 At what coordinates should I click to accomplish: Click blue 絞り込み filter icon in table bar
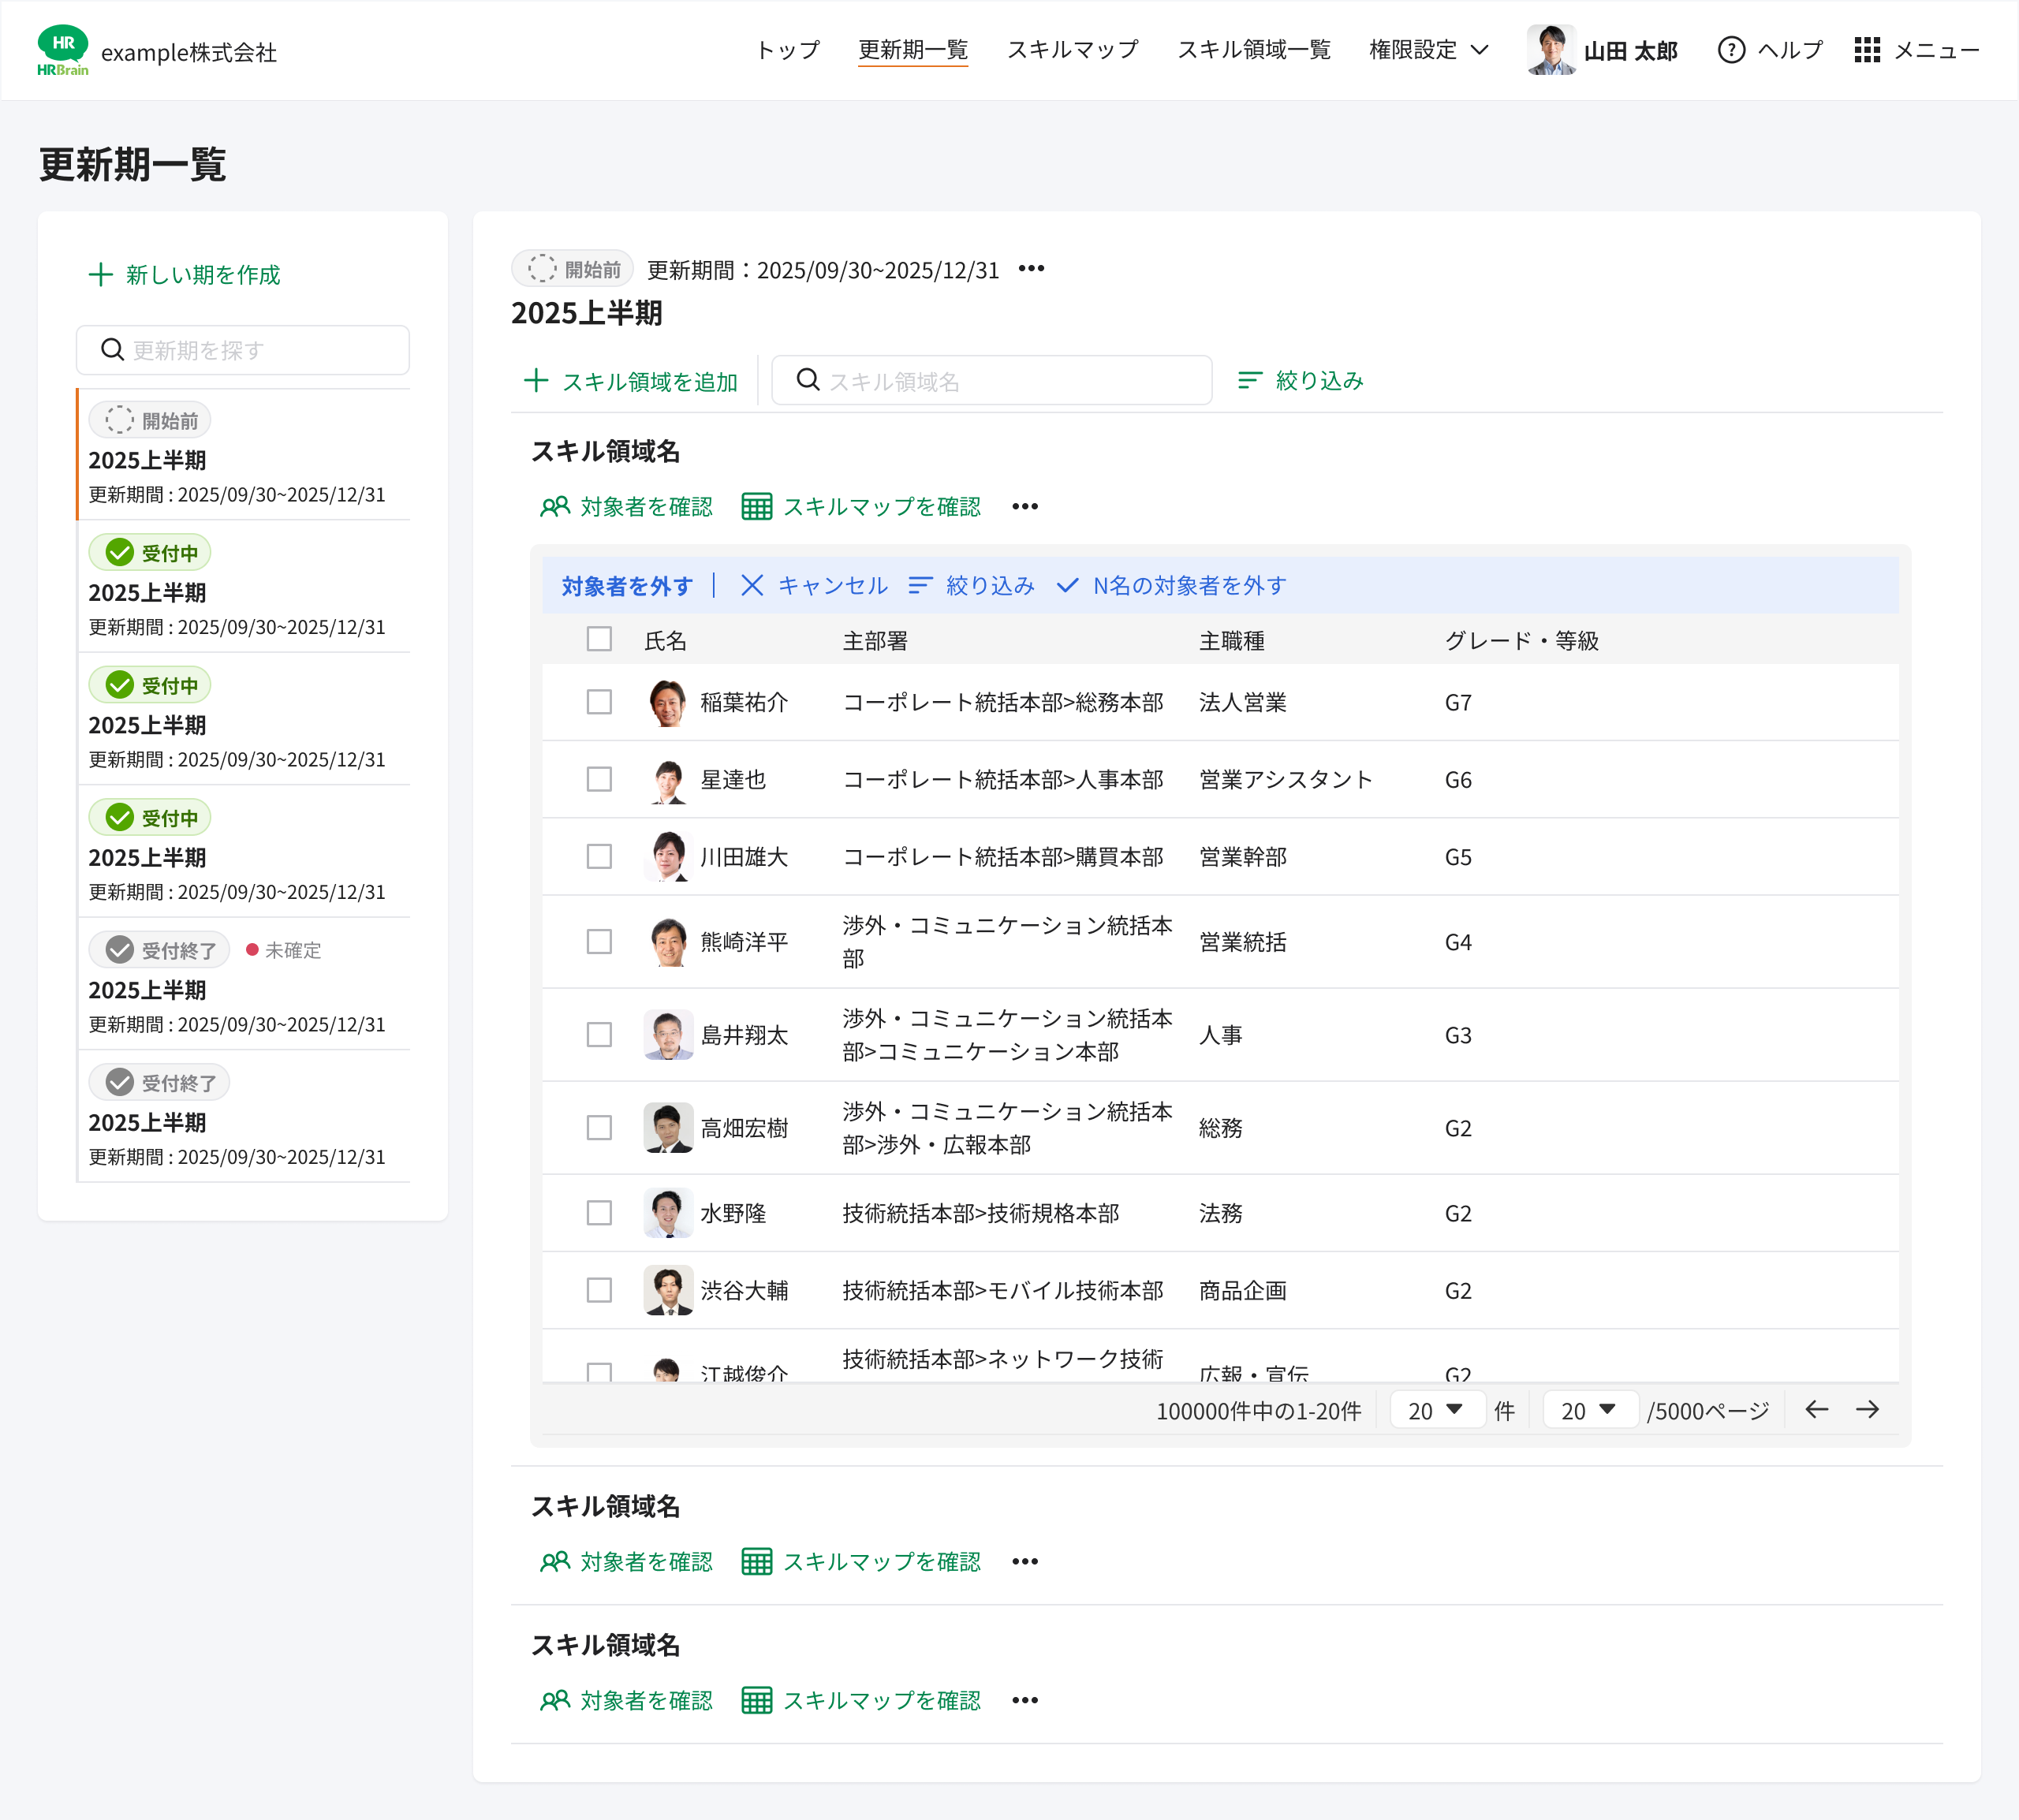920,586
